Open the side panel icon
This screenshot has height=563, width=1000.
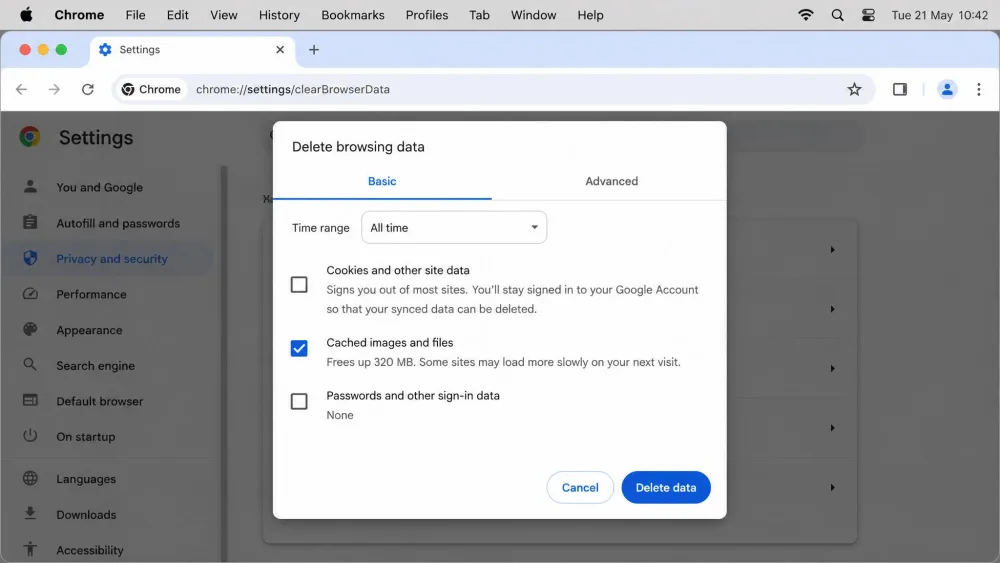click(x=900, y=89)
